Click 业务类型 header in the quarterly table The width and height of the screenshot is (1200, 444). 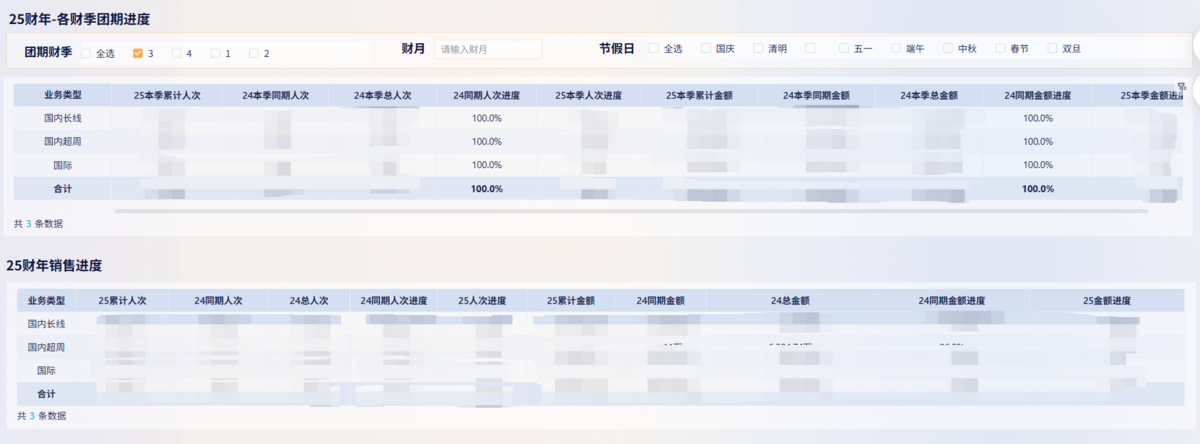[62, 96]
